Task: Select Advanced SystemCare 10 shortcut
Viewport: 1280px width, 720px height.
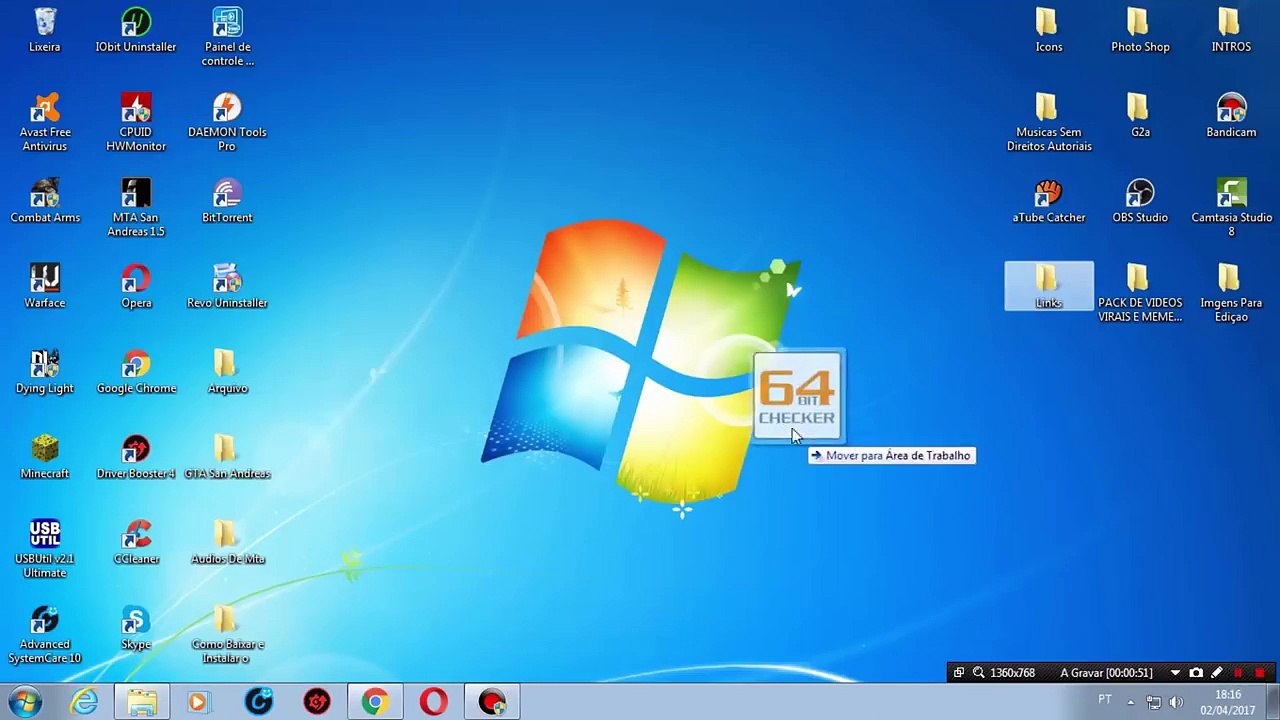Action: click(45, 634)
